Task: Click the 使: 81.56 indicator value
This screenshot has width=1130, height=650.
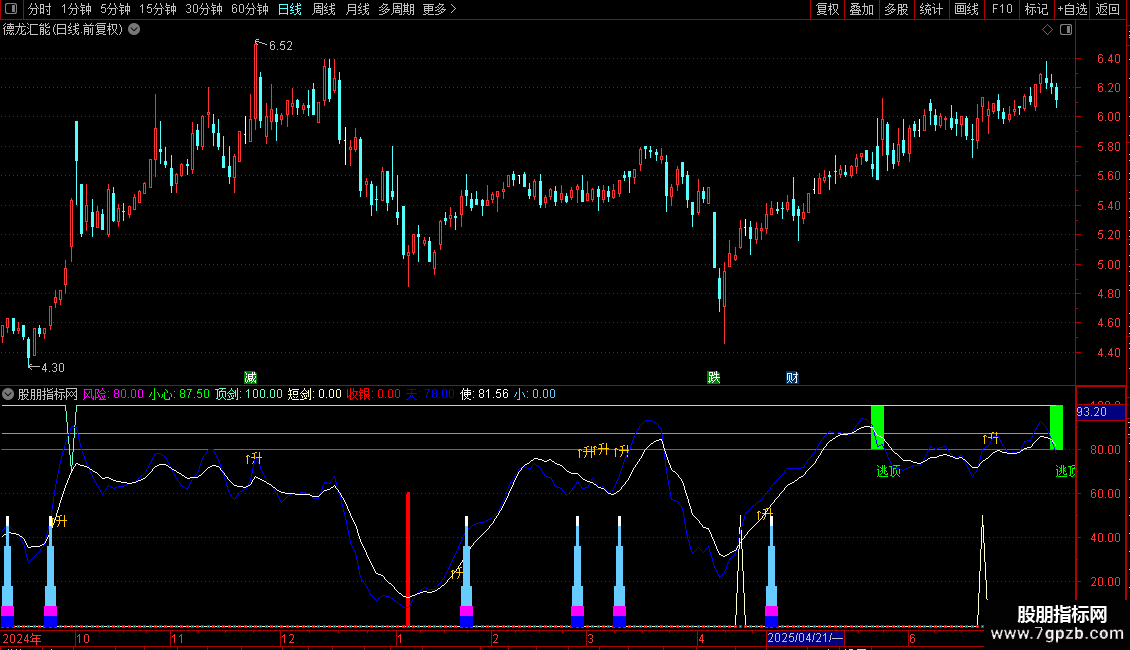Action: 484,394
